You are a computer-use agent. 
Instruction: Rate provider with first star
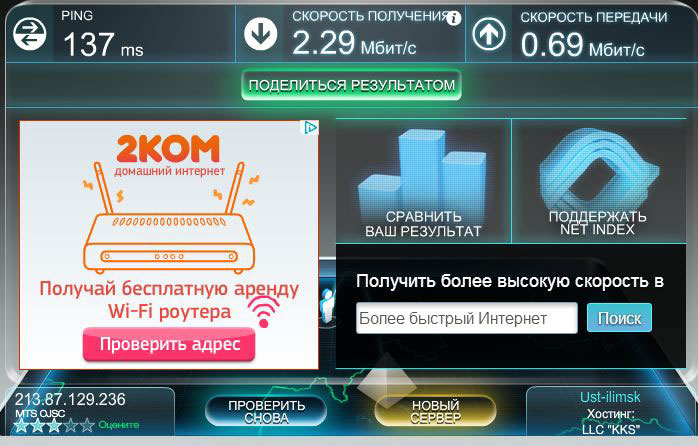click(x=21, y=426)
